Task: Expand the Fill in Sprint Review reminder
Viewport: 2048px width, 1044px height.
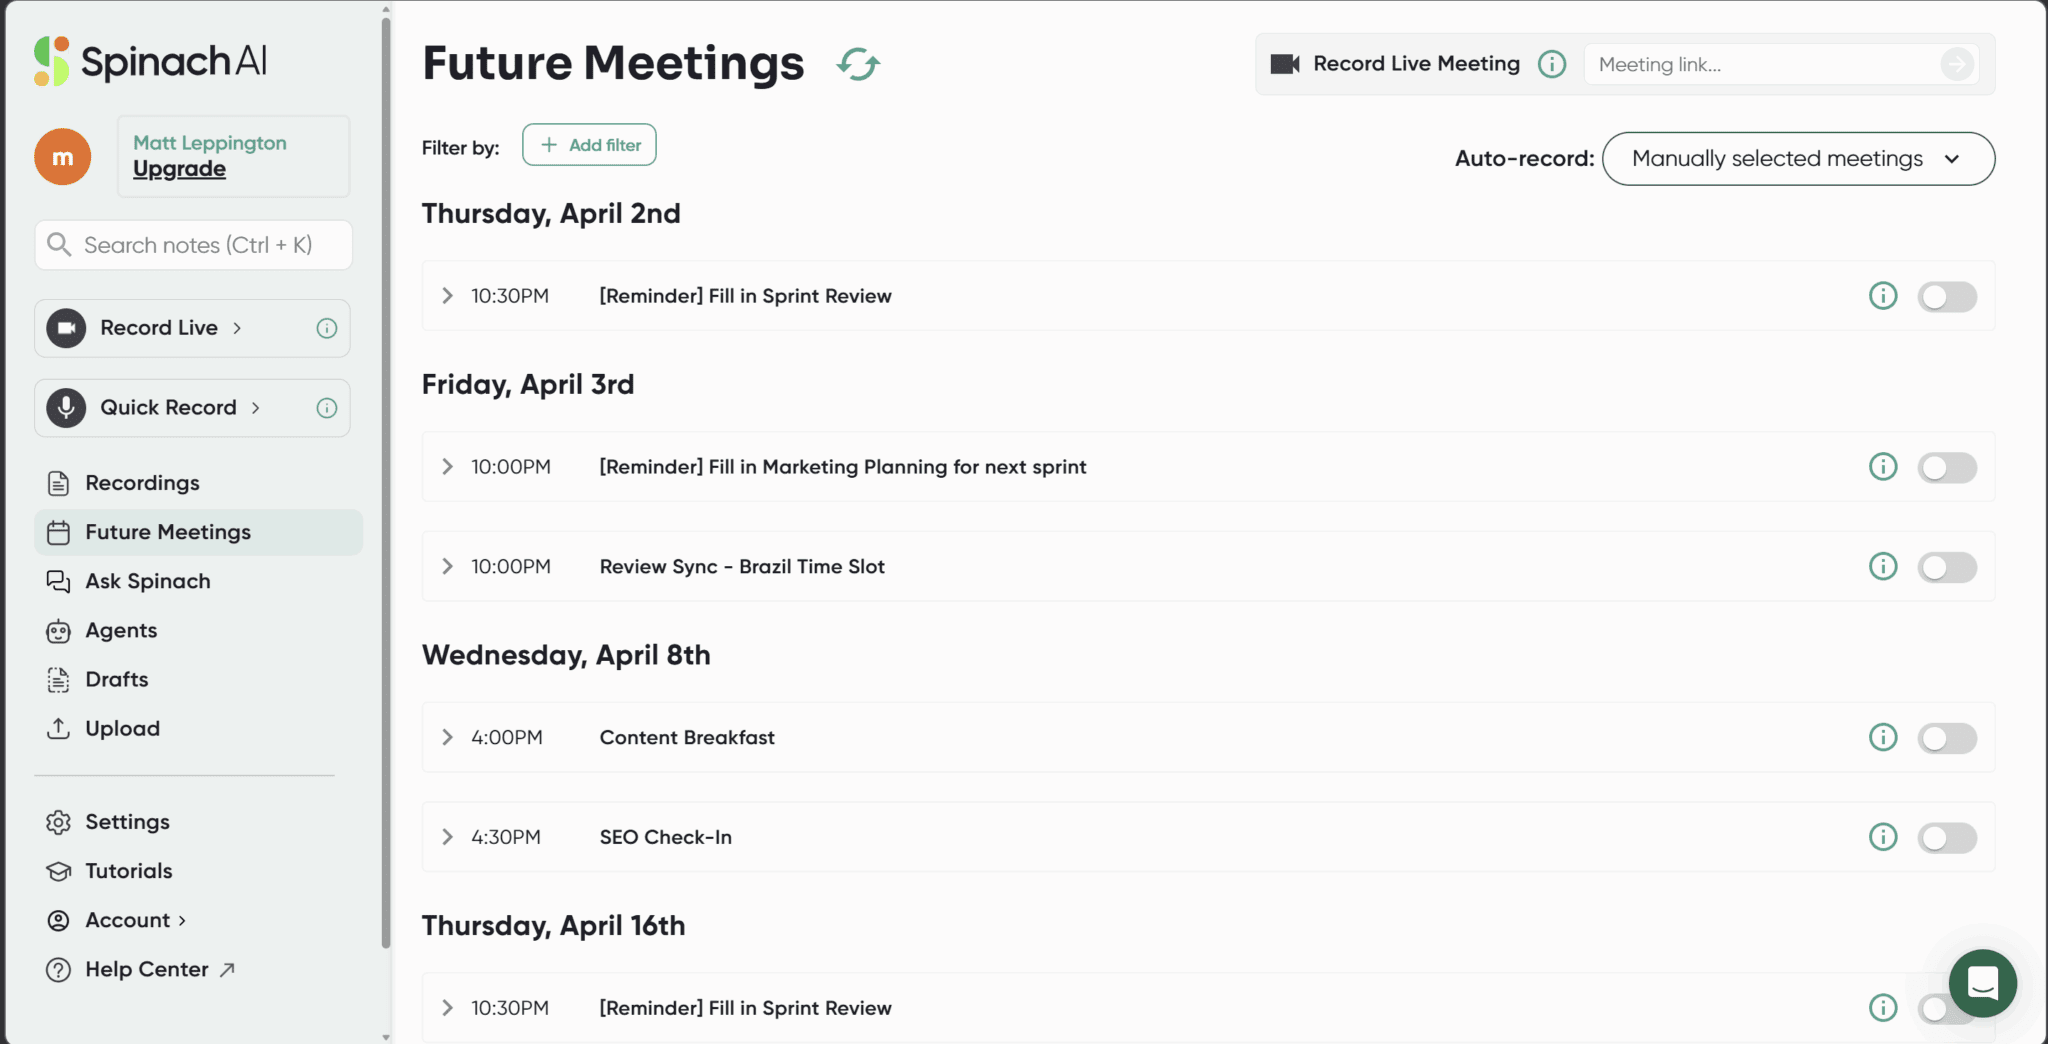Action: [446, 295]
